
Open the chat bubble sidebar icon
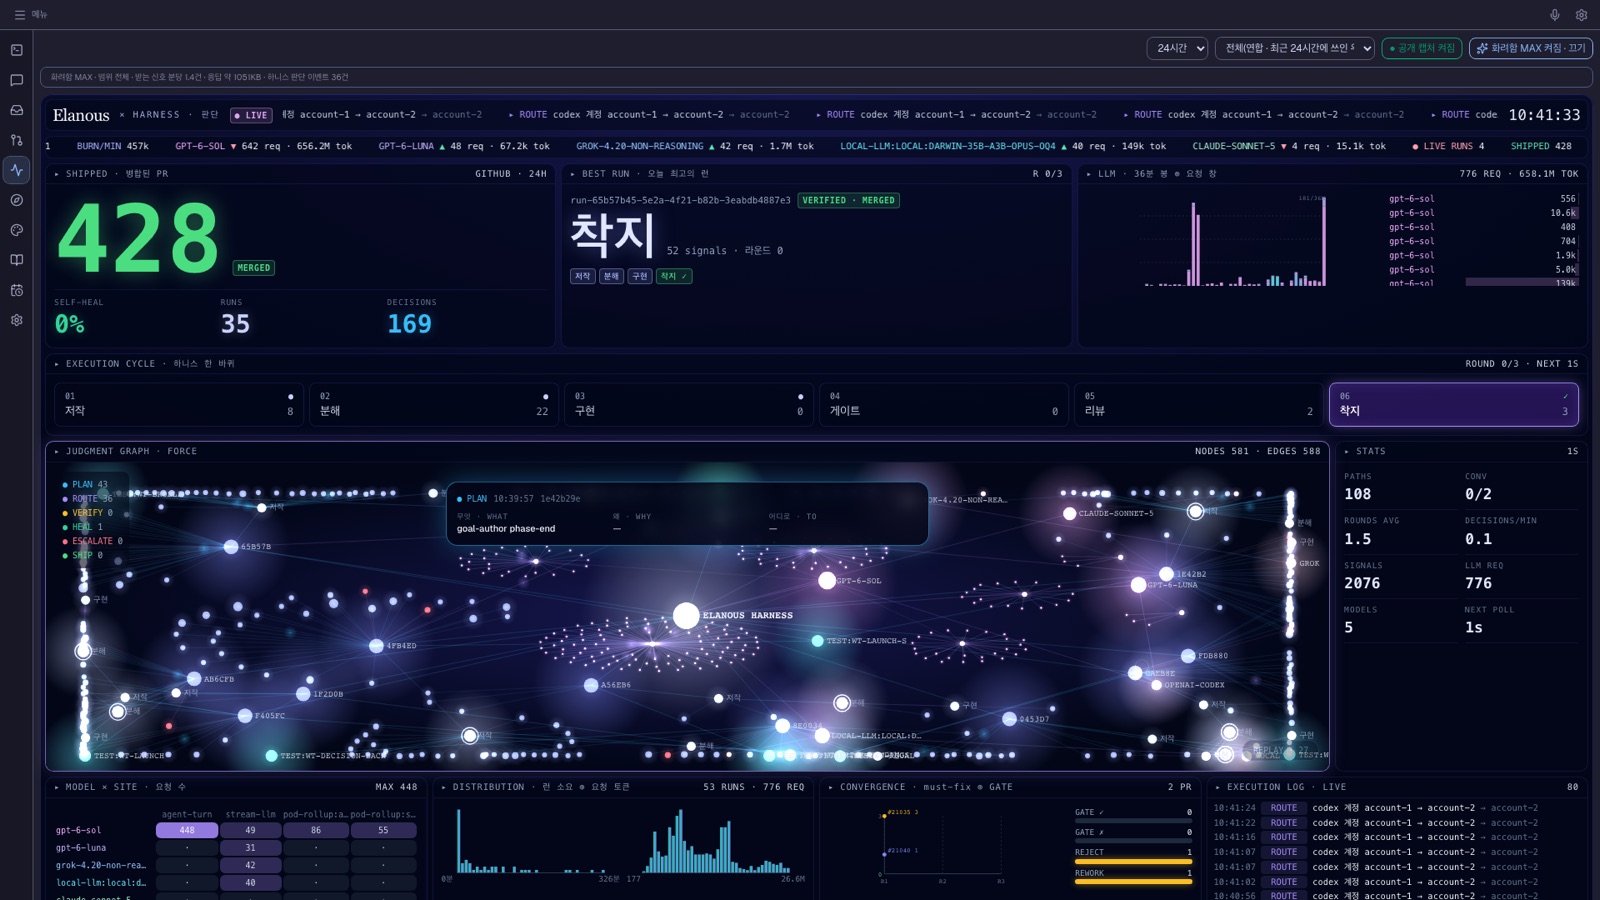(17, 80)
